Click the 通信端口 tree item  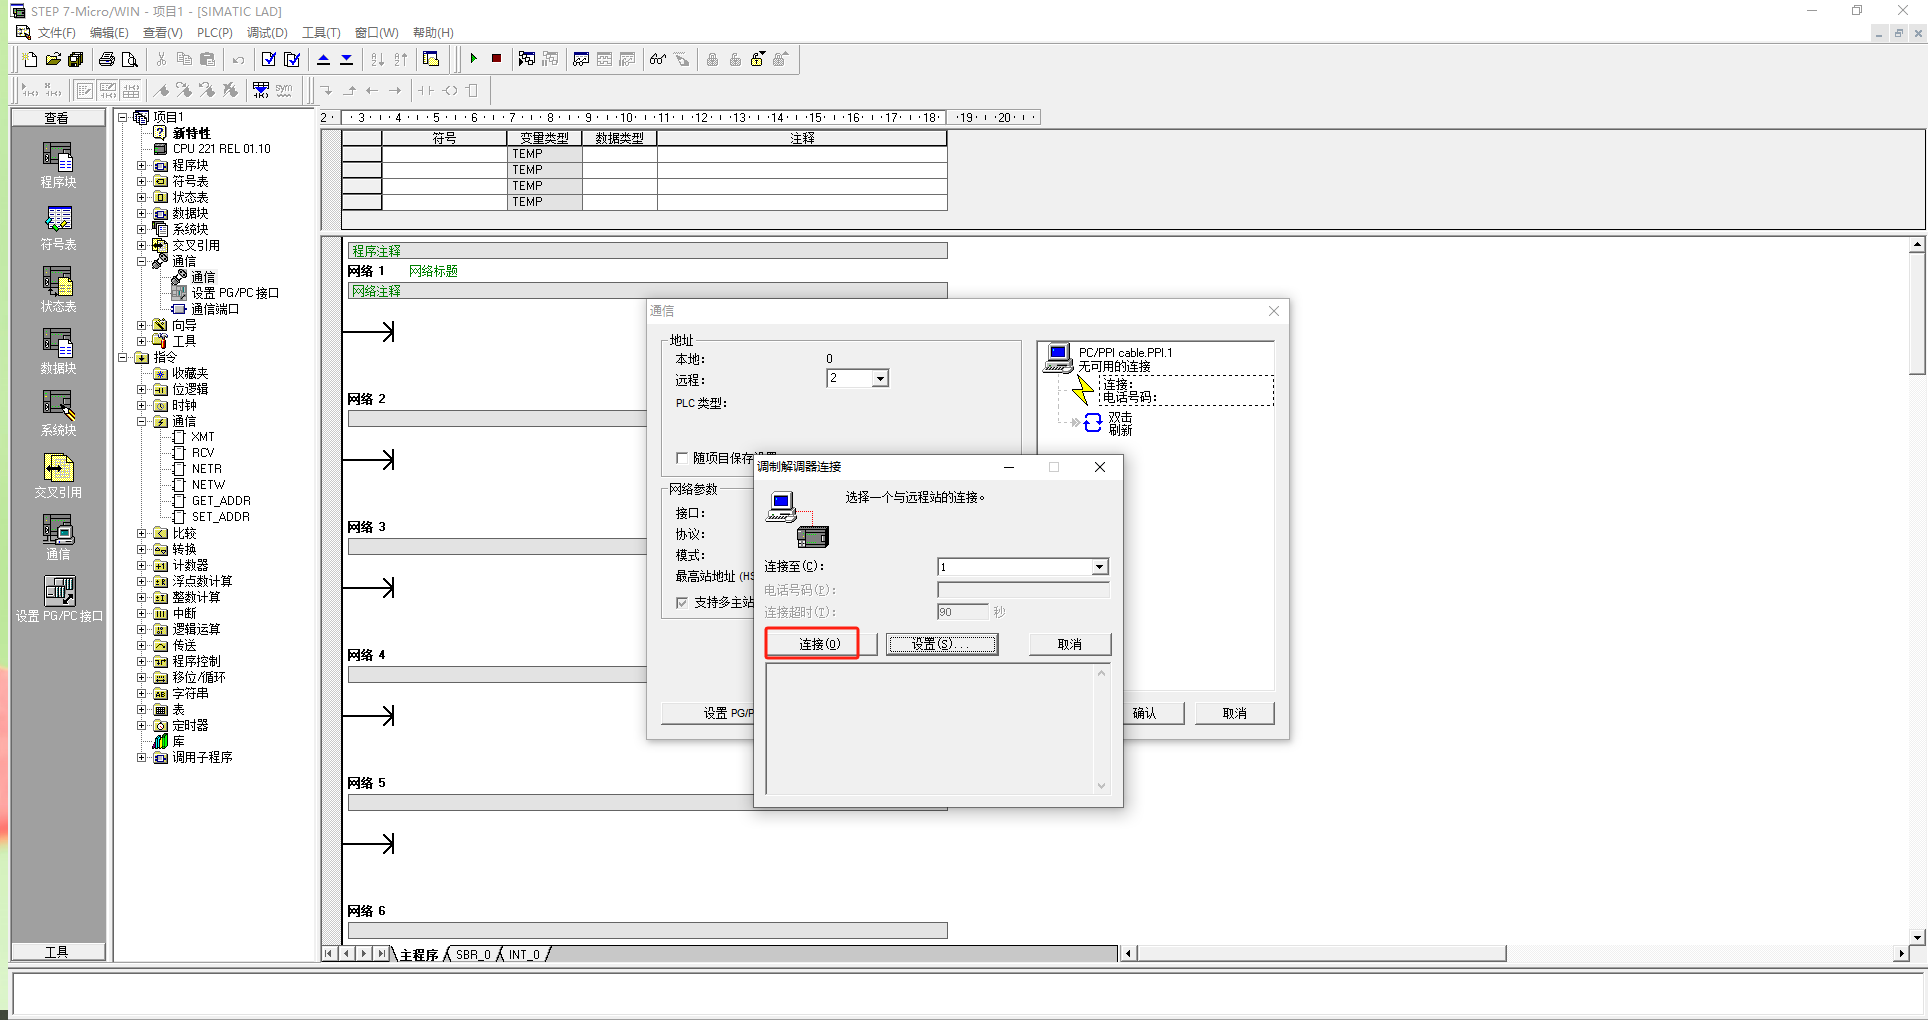[215, 309]
